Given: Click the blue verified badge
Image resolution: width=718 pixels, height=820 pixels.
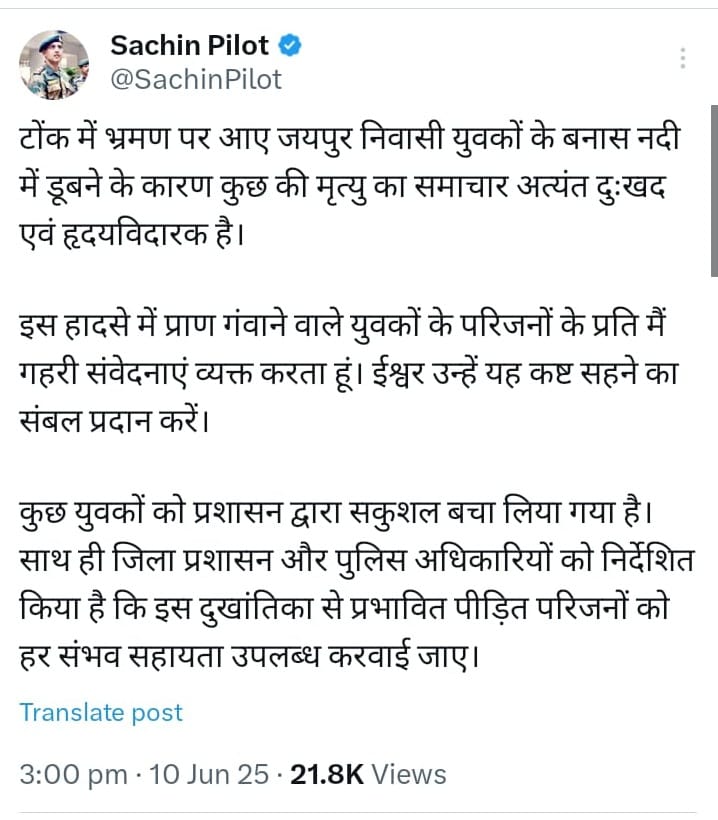Looking at the screenshot, I should tap(293, 46).
